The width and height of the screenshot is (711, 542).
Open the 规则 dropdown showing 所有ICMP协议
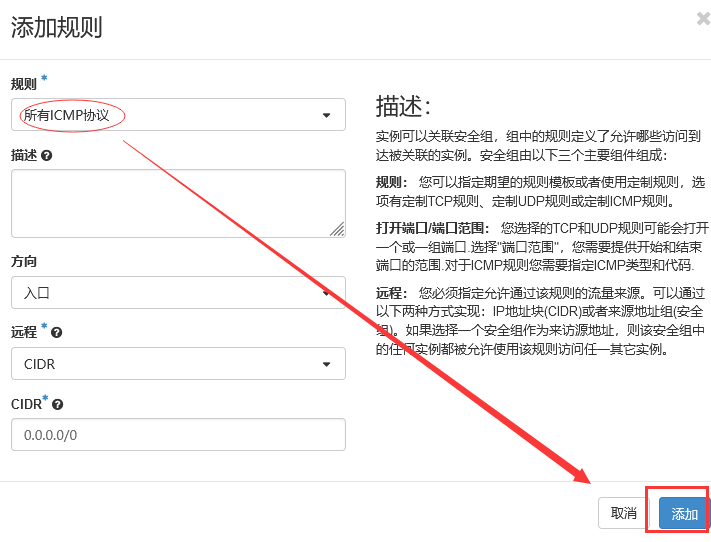(x=178, y=115)
